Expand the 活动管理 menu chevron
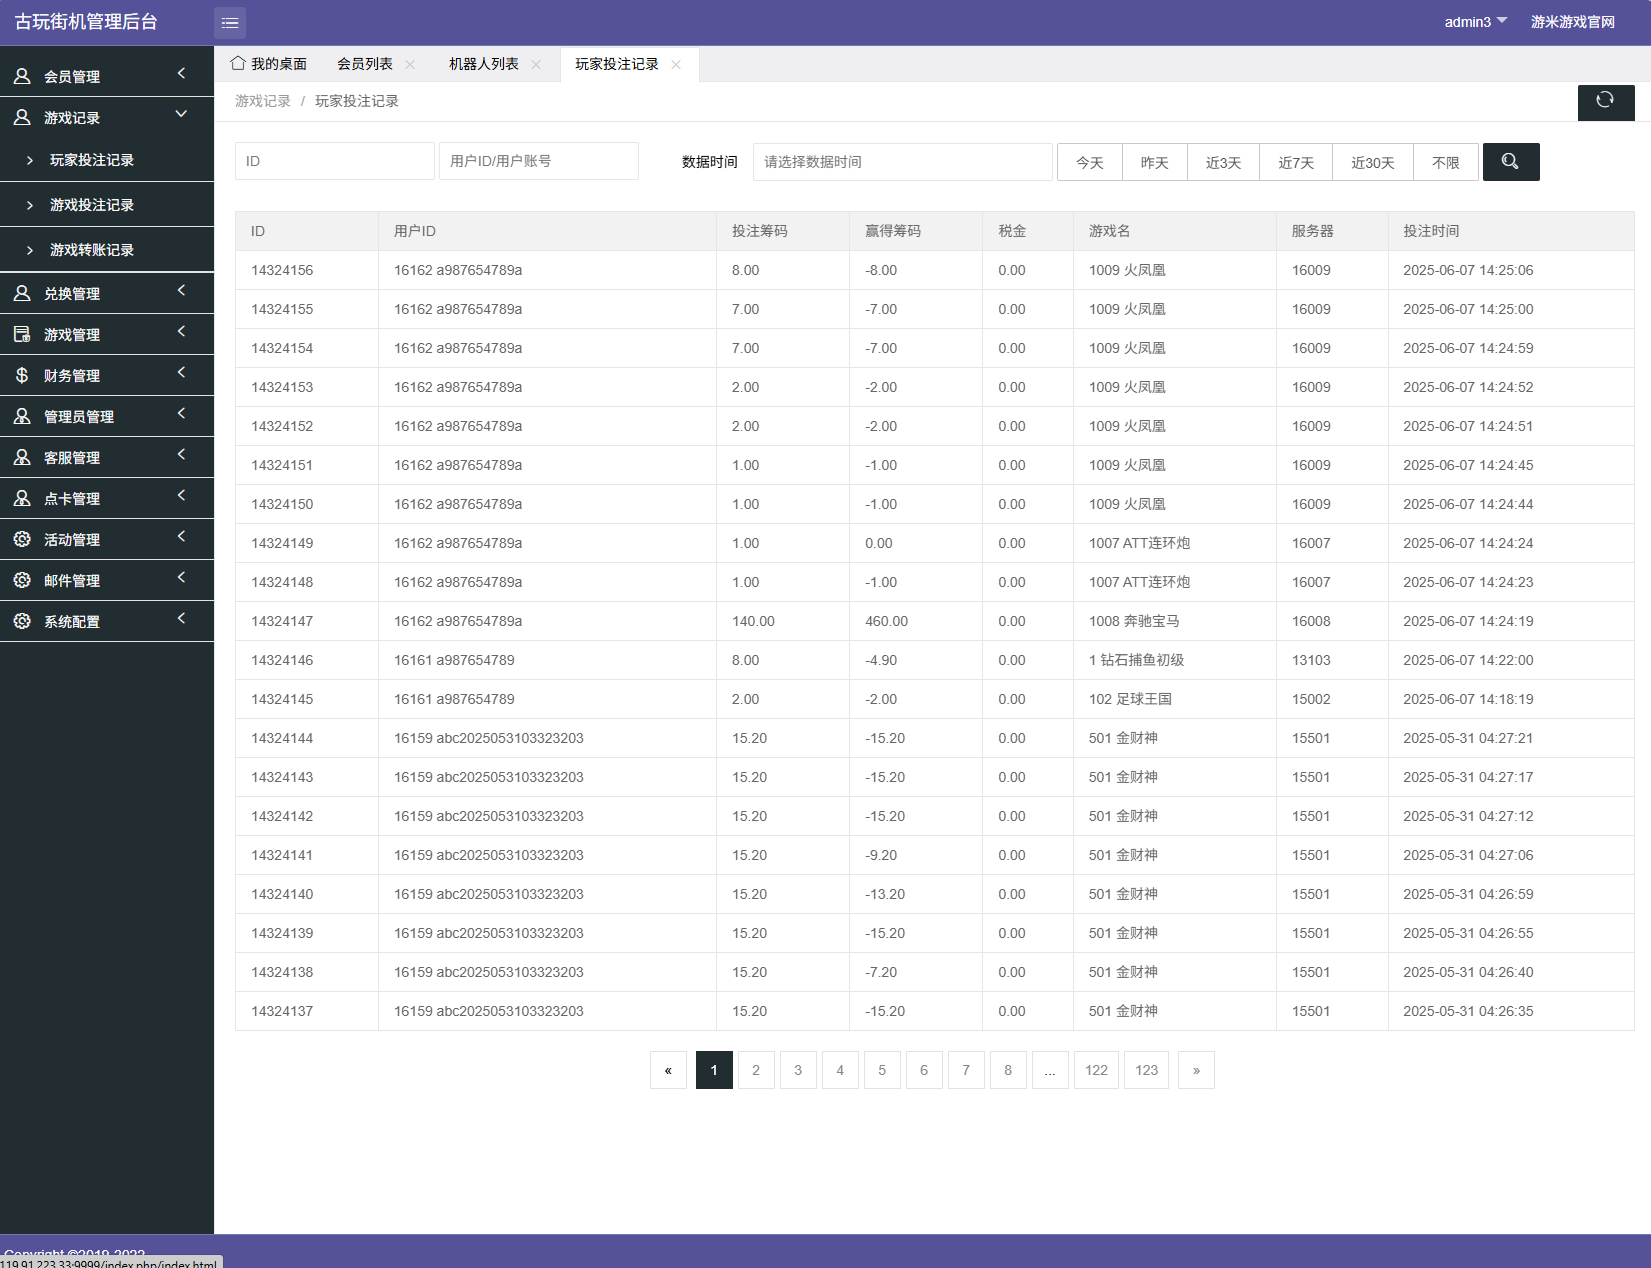 [x=182, y=536]
